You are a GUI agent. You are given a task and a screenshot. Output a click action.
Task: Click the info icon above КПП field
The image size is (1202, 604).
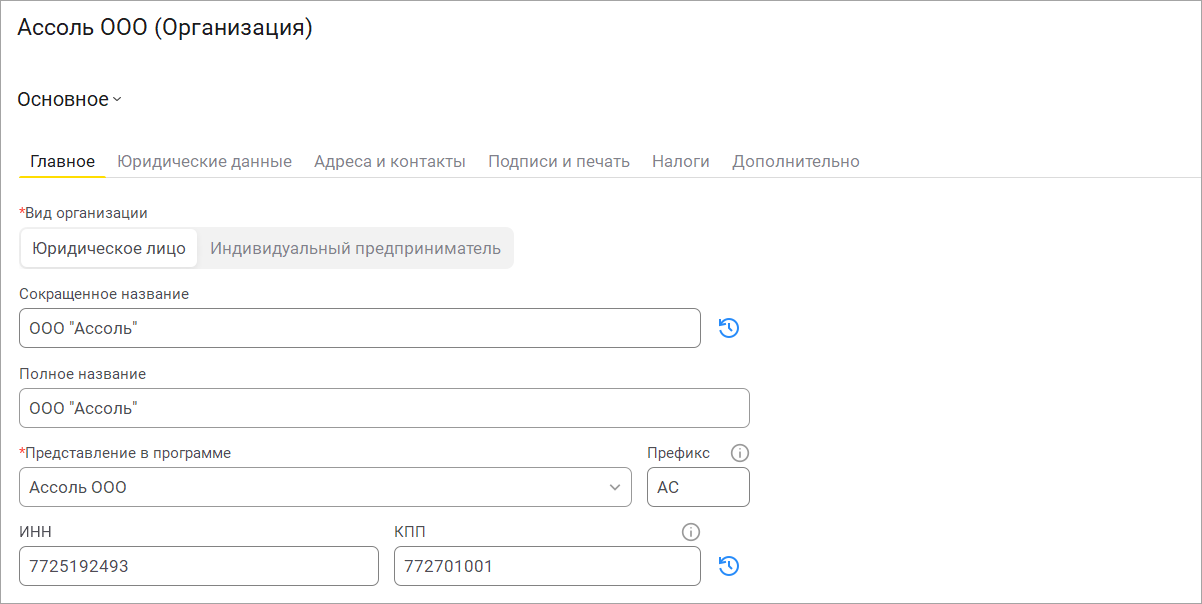(690, 532)
